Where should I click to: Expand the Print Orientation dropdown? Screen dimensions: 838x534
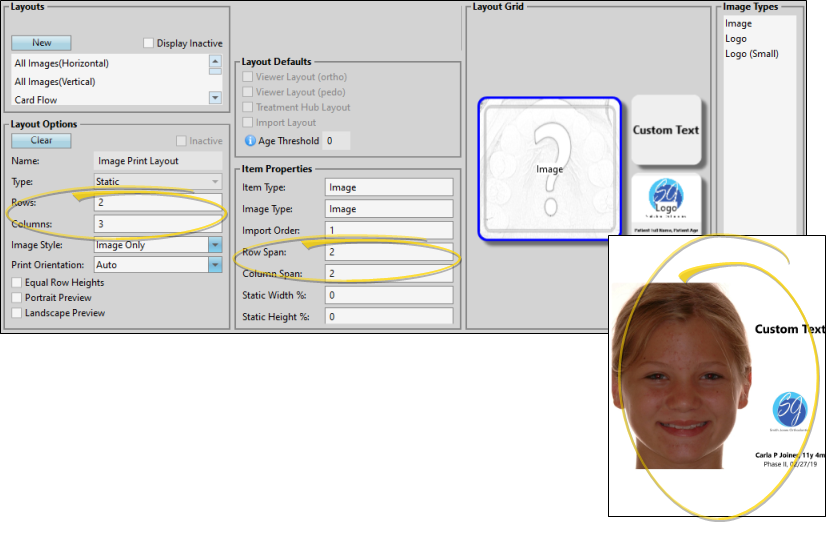pos(215,265)
